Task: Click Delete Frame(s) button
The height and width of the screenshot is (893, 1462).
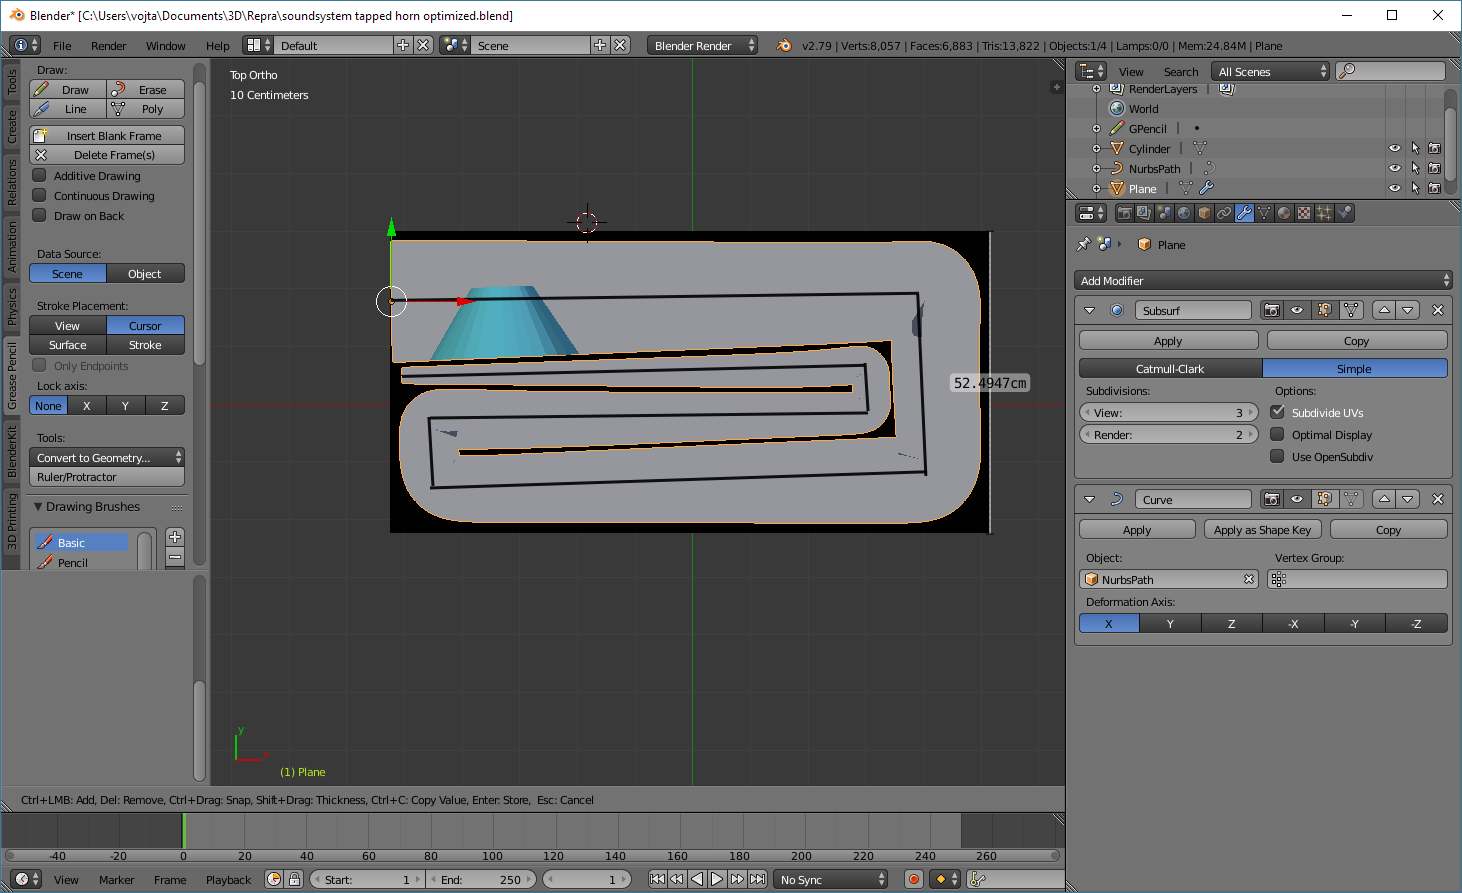Action: point(107,154)
